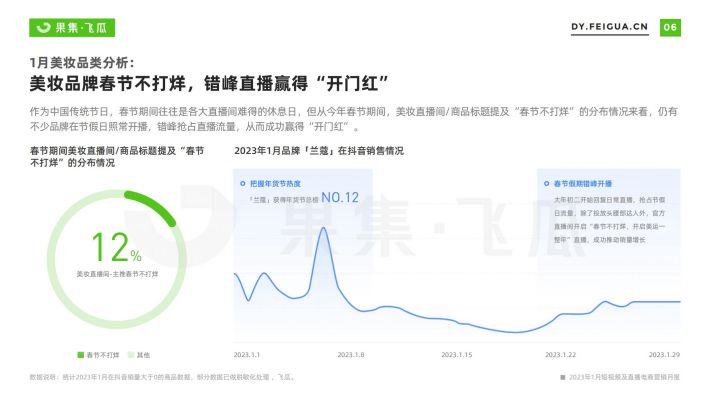Select the 2023.1.15 axis date label
Viewport: 710px width, 399px height.
456,355
